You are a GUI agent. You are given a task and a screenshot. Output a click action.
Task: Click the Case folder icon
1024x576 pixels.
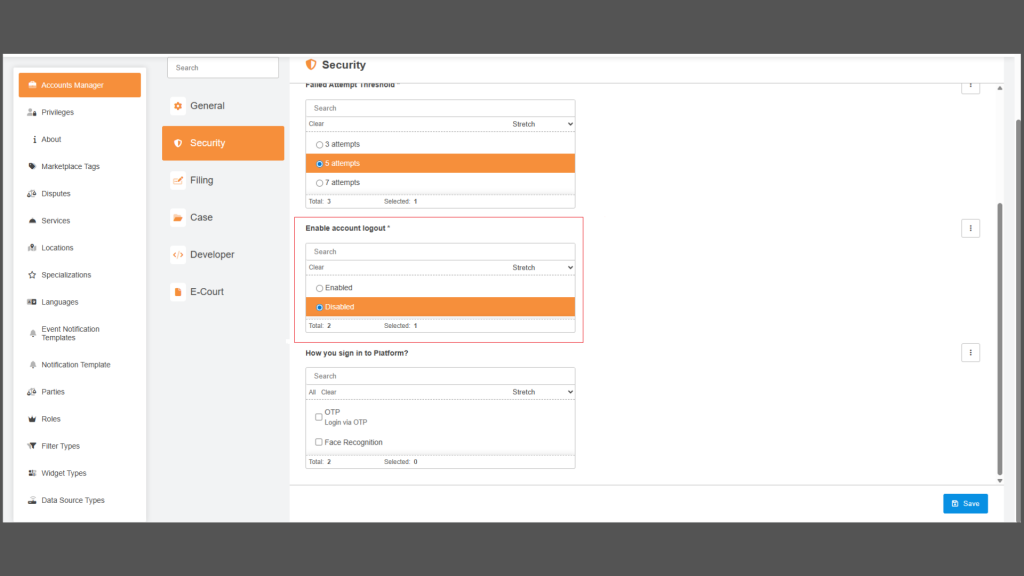tap(178, 218)
